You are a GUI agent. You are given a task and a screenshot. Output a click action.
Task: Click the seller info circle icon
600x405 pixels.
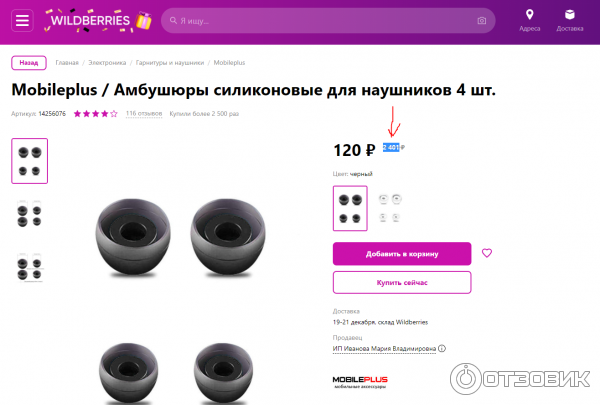[442, 348]
